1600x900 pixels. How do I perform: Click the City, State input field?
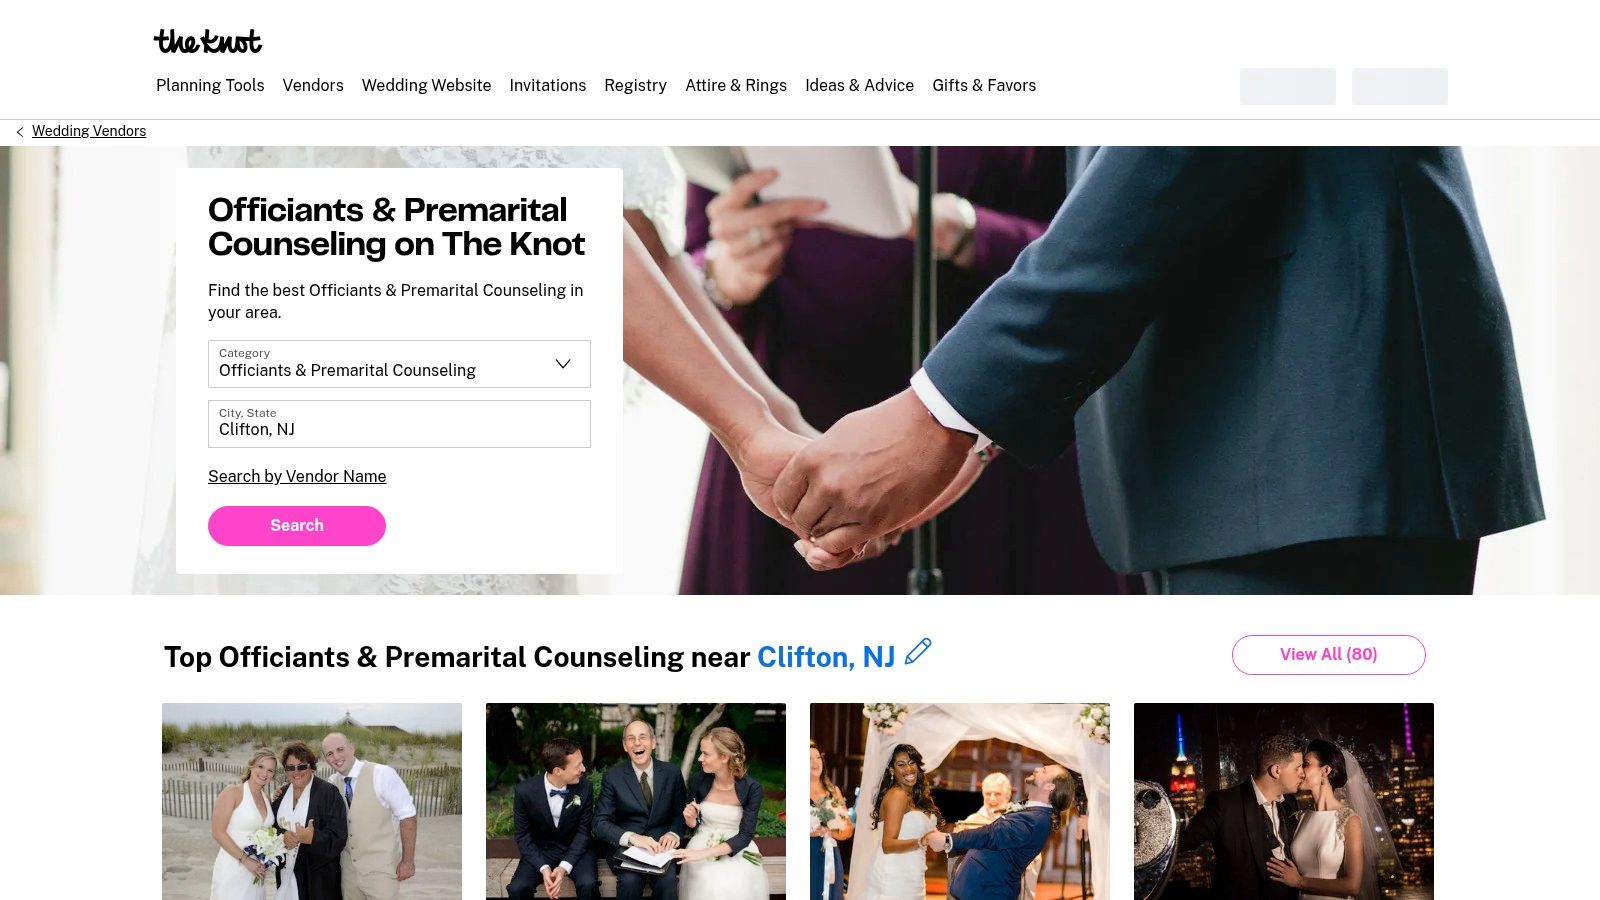[399, 424]
